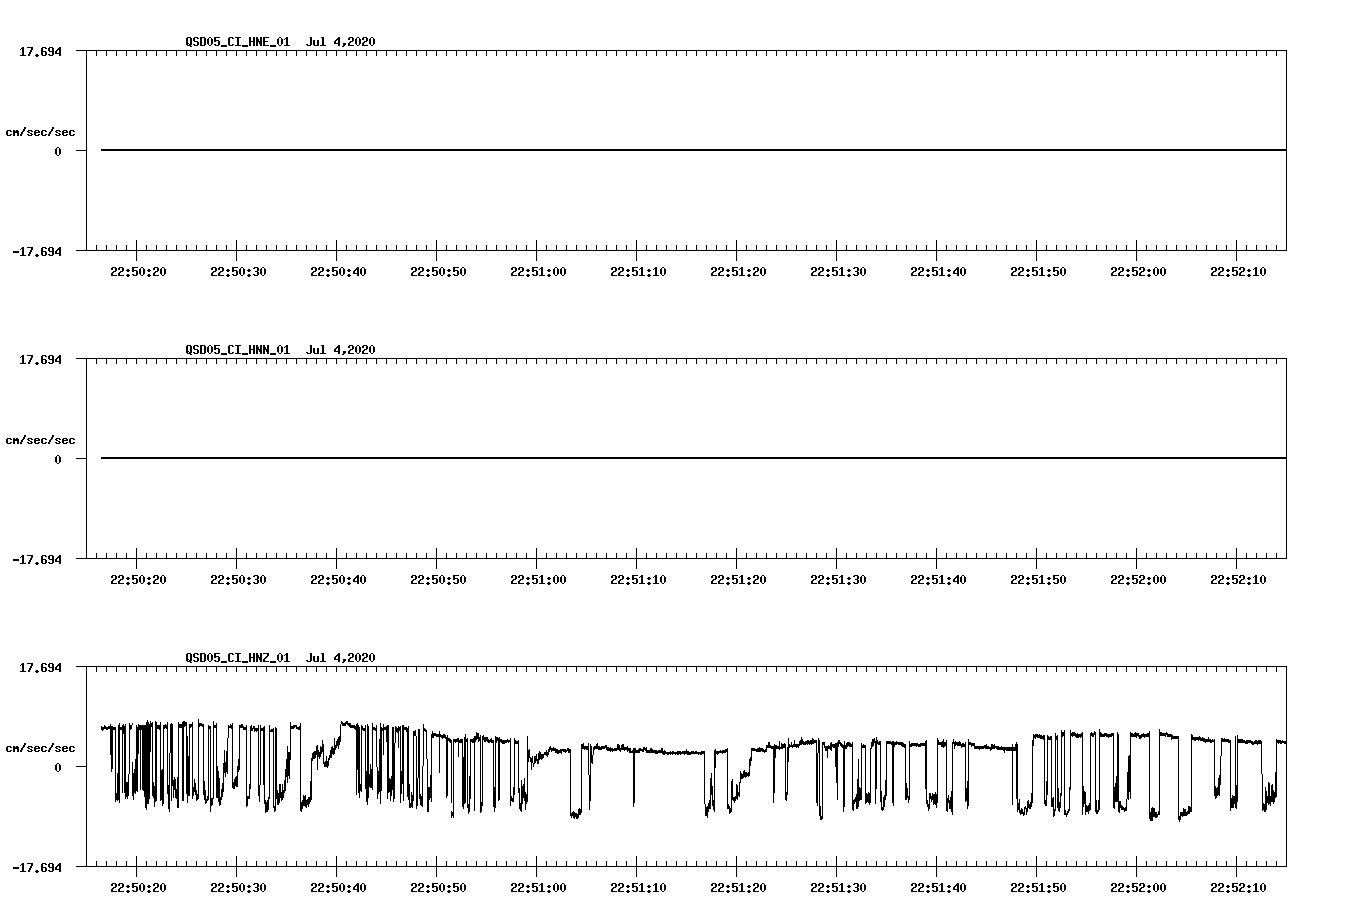1358x924 pixels.
Task: Select the 22:50:30 tick label under HNN plot
Action: 238,580
